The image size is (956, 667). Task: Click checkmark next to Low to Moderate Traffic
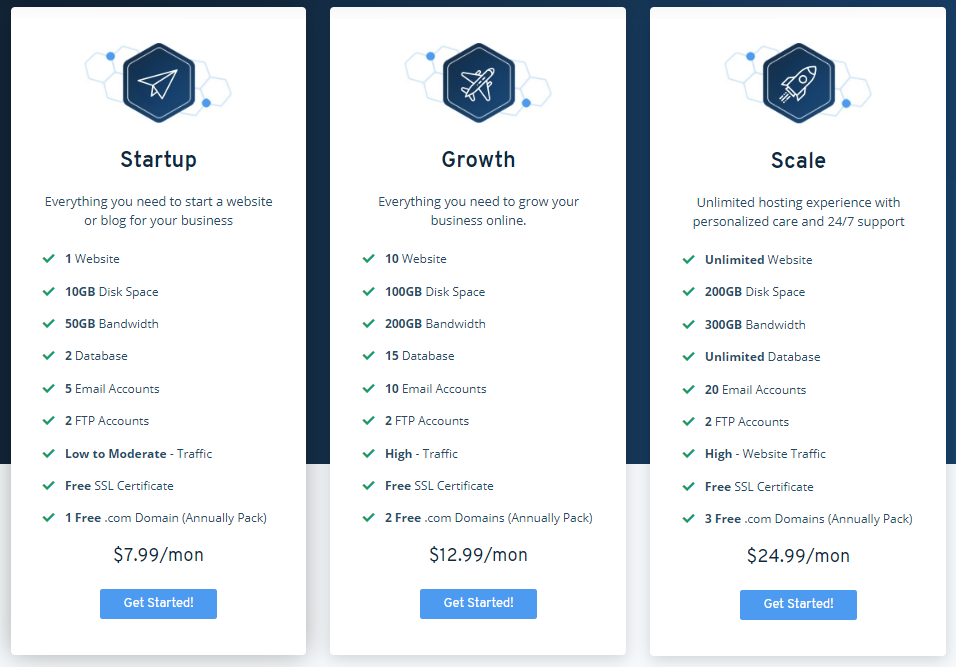[49, 454]
